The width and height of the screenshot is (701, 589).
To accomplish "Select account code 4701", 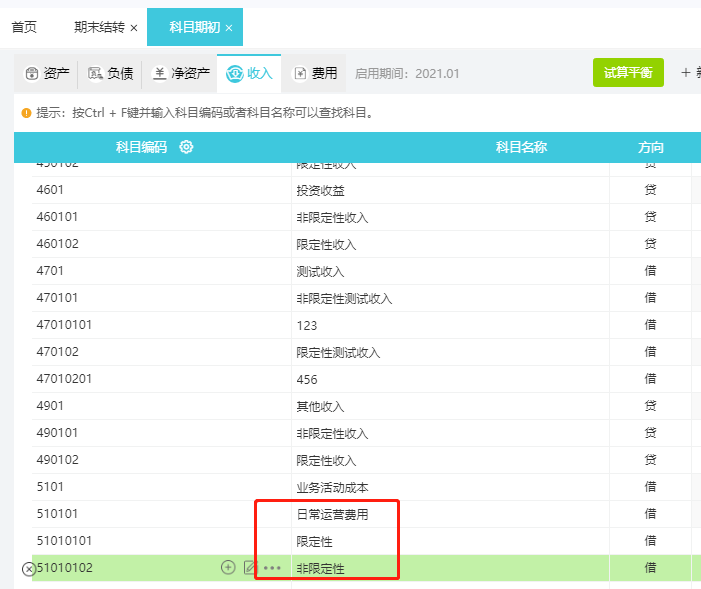I will (x=50, y=271).
